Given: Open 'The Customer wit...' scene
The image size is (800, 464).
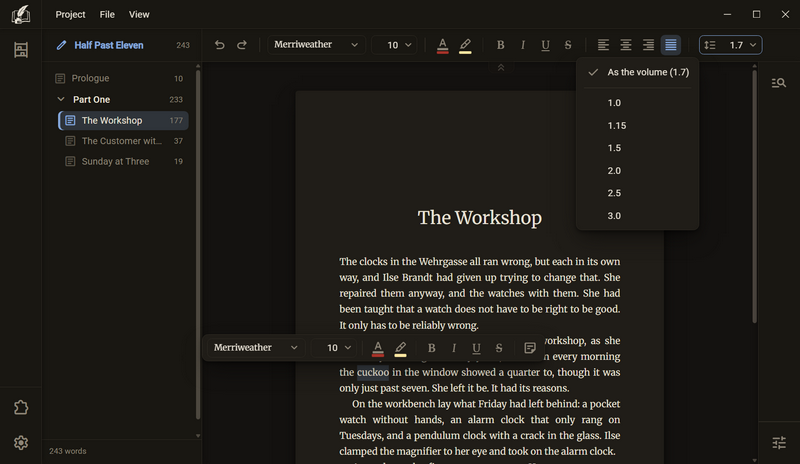Looking at the screenshot, I should (123, 141).
